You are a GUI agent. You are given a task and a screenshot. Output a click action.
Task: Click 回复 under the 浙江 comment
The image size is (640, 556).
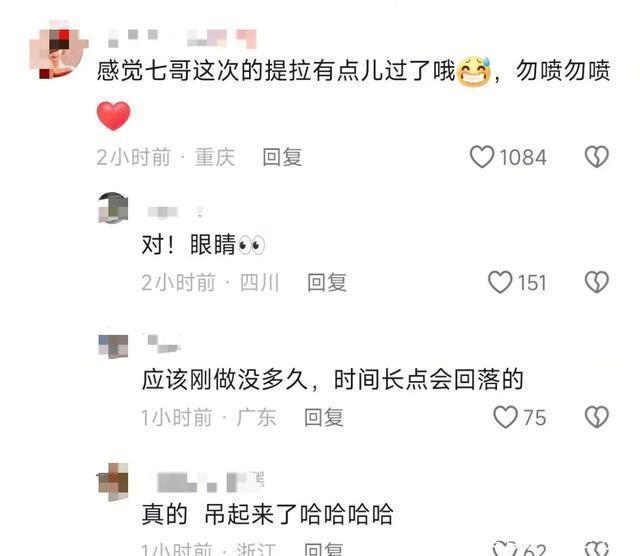click(x=324, y=549)
